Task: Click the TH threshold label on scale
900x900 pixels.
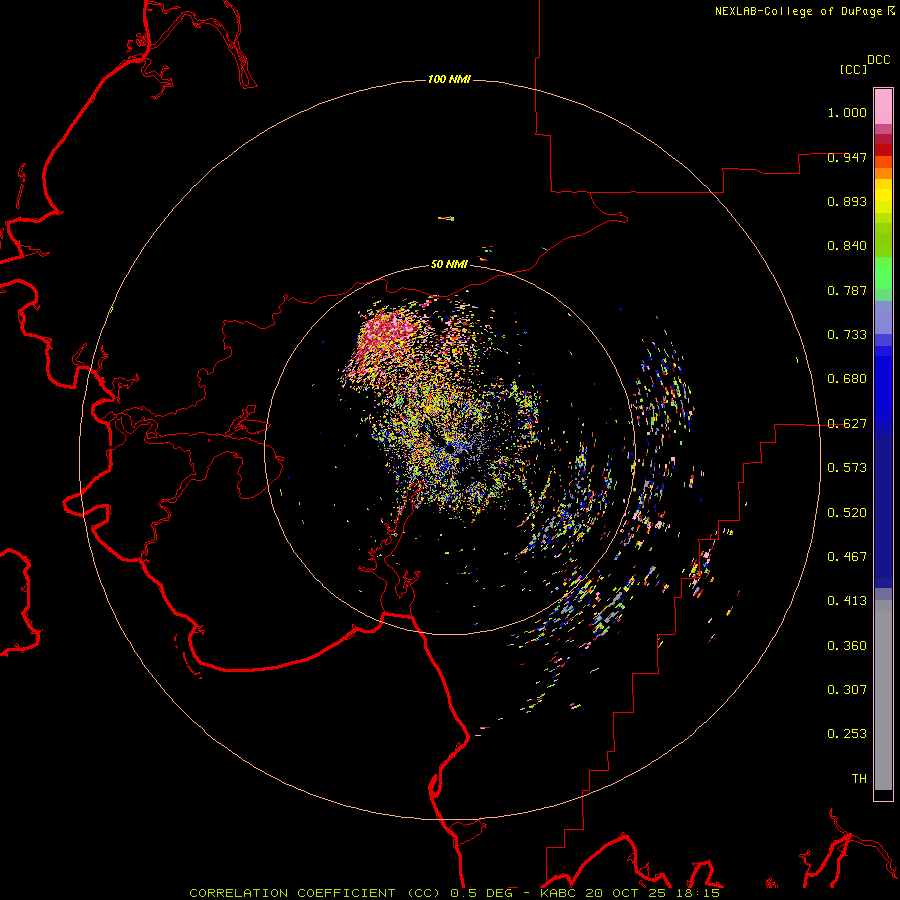Action: 859,779
